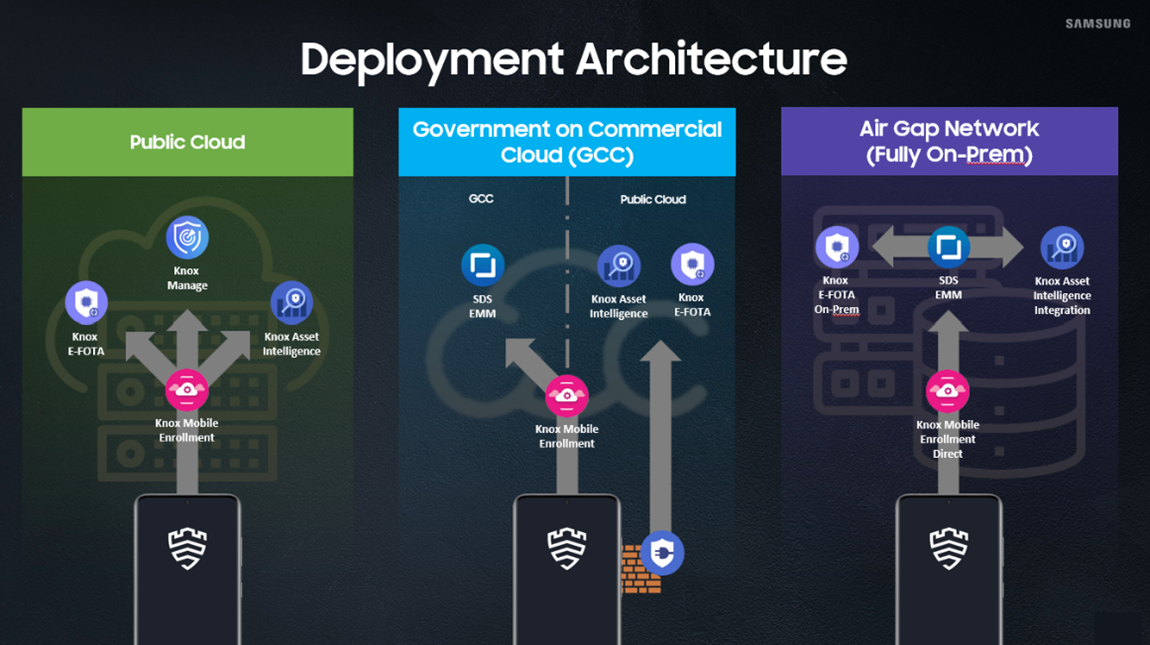Click the Knox Manage icon in Public Cloud
Viewport: 1150px width, 645px height.
(x=187, y=237)
